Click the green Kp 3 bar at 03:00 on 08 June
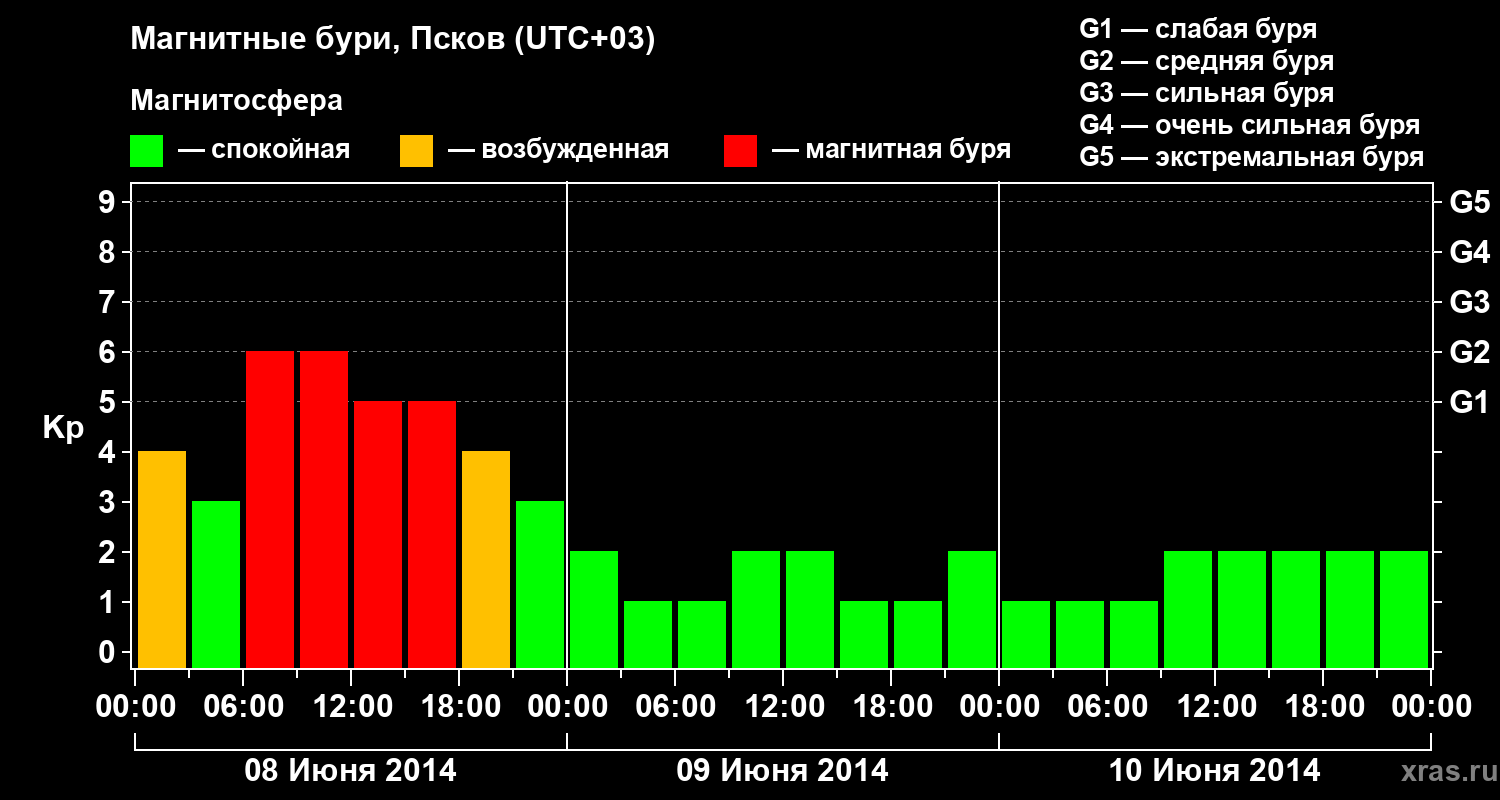The width and height of the screenshot is (1500, 800). (216, 584)
